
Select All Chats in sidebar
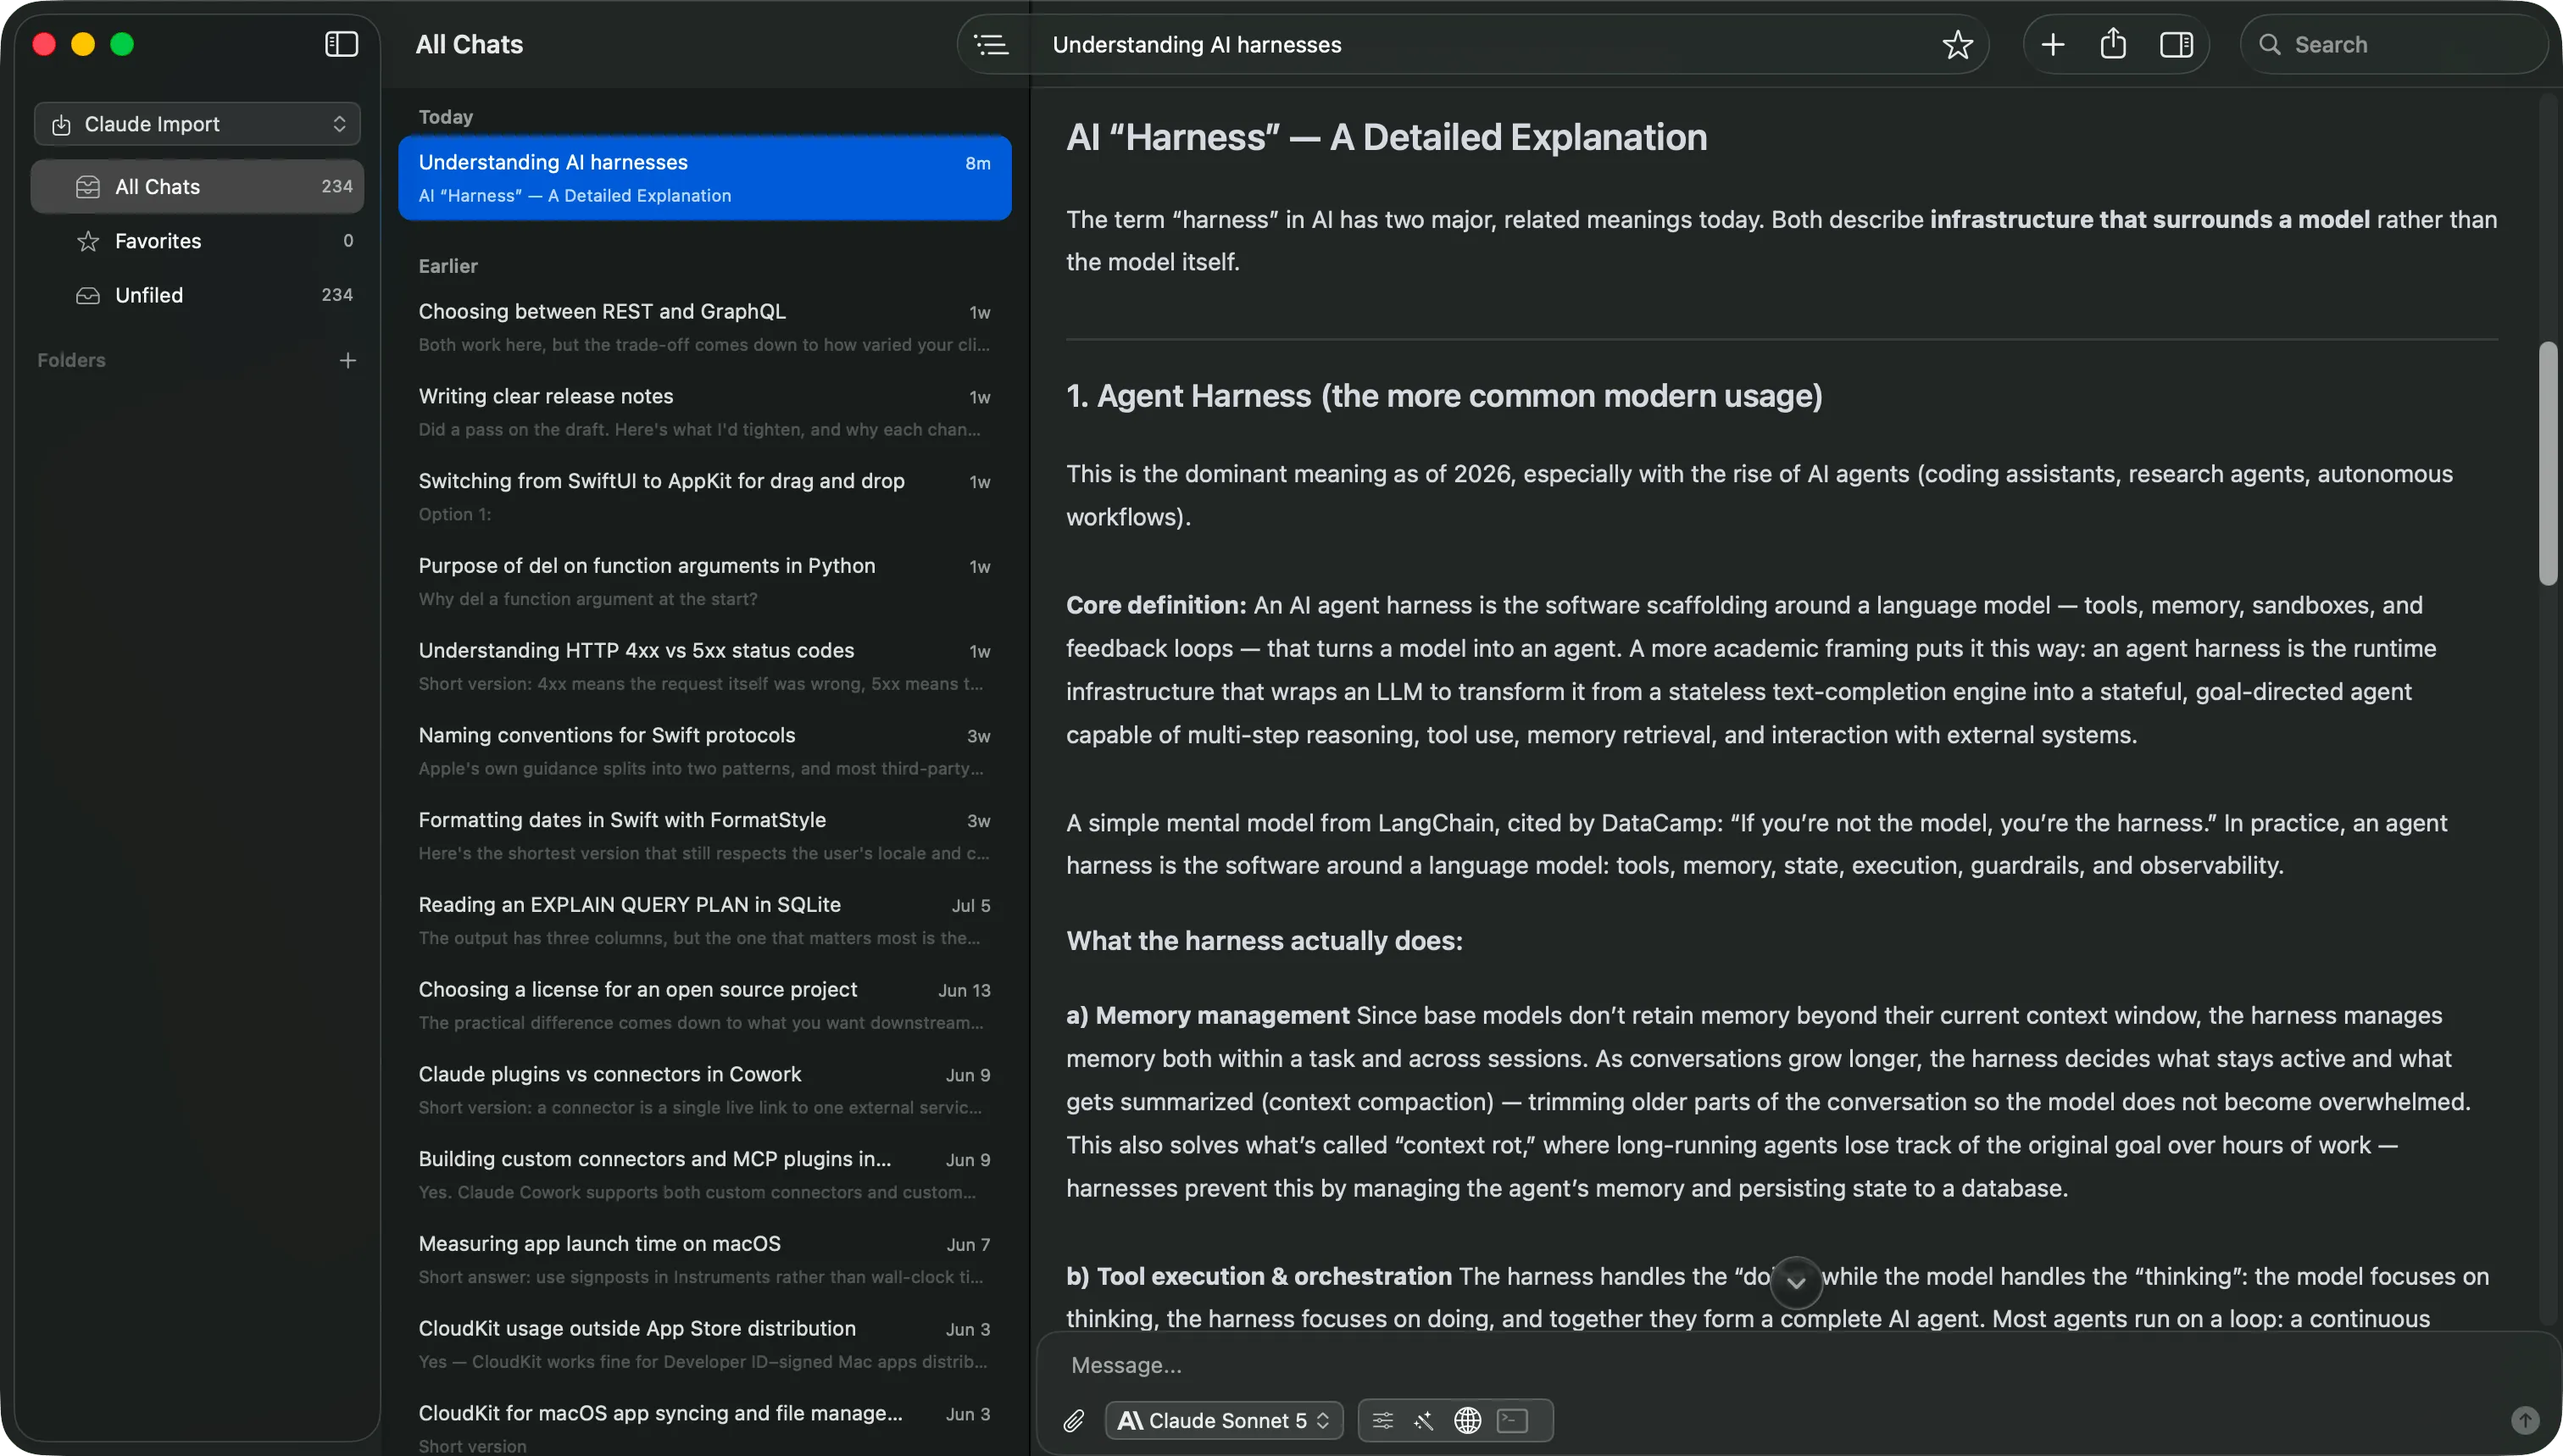click(x=198, y=186)
